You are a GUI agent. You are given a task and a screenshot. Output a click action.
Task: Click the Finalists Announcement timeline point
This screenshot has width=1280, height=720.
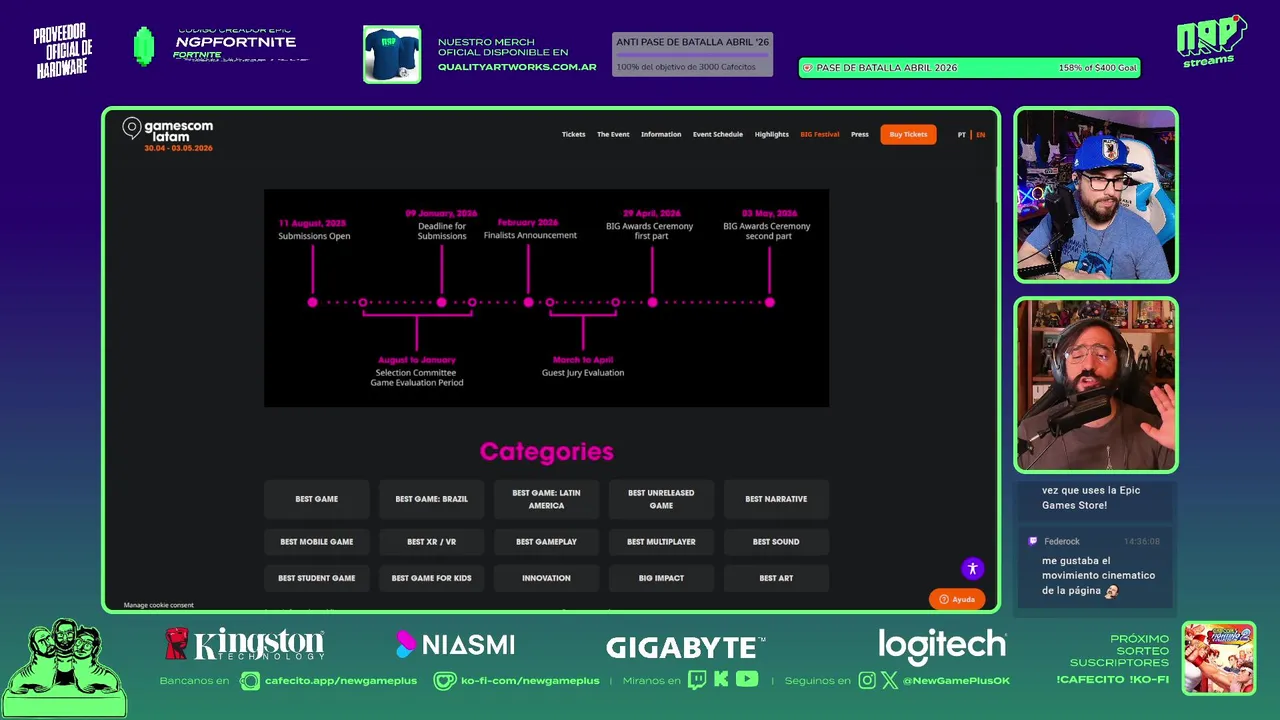click(528, 302)
